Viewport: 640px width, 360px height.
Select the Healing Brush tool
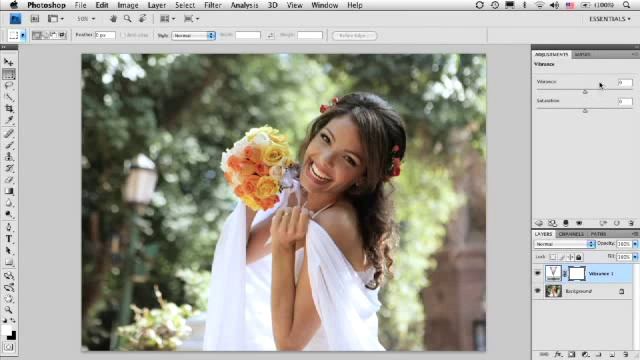pos(9,133)
